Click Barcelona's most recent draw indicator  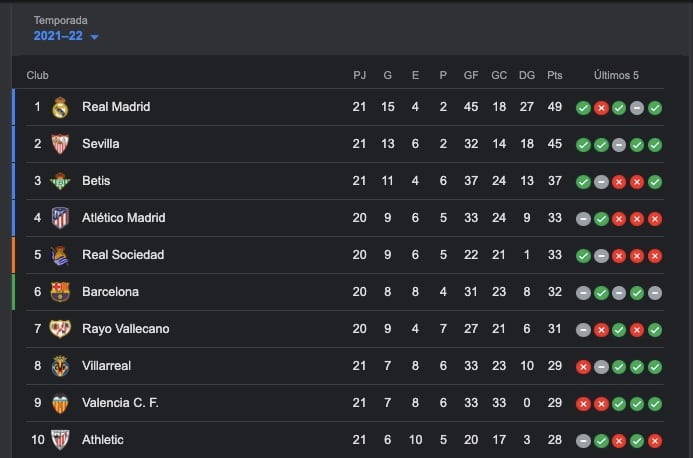tap(655, 292)
